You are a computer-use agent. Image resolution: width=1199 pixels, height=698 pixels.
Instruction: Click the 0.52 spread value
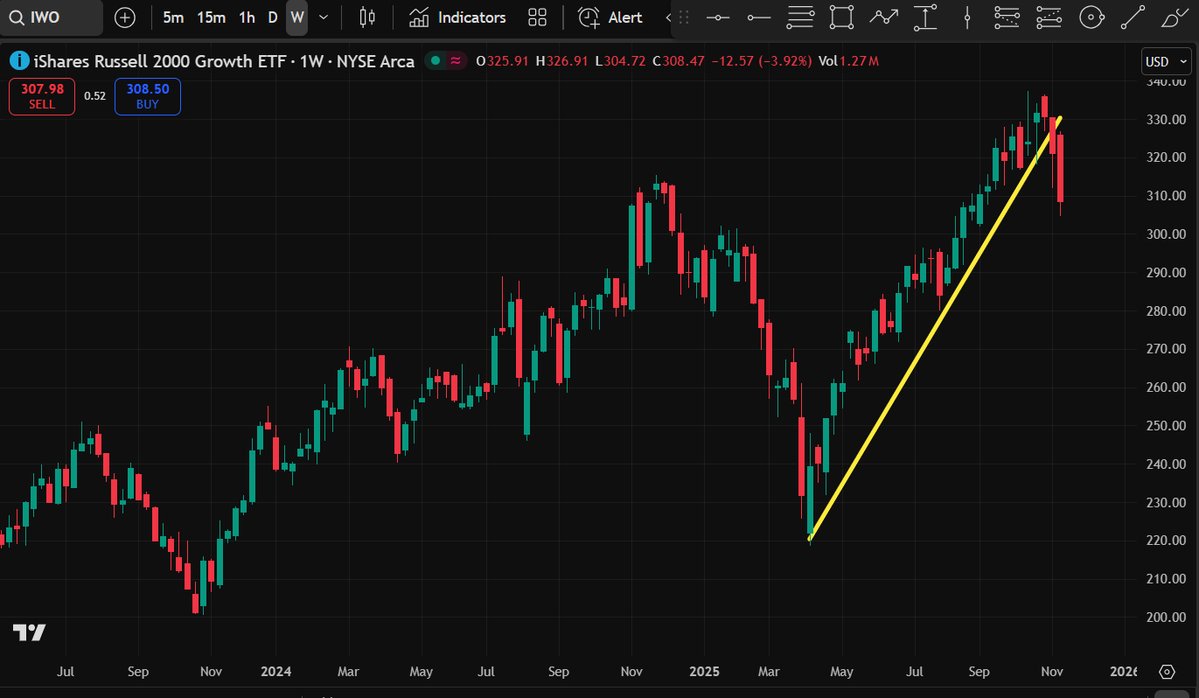click(95, 96)
